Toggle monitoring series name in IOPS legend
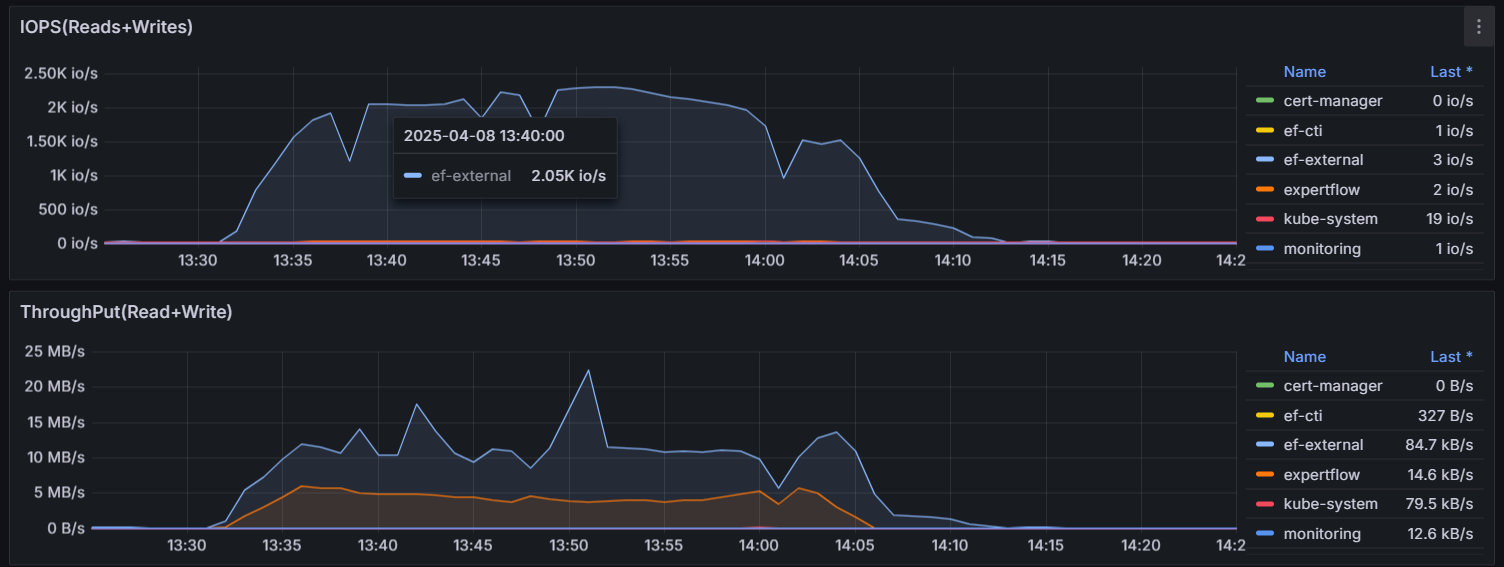The width and height of the screenshot is (1504, 567). pos(1322,249)
